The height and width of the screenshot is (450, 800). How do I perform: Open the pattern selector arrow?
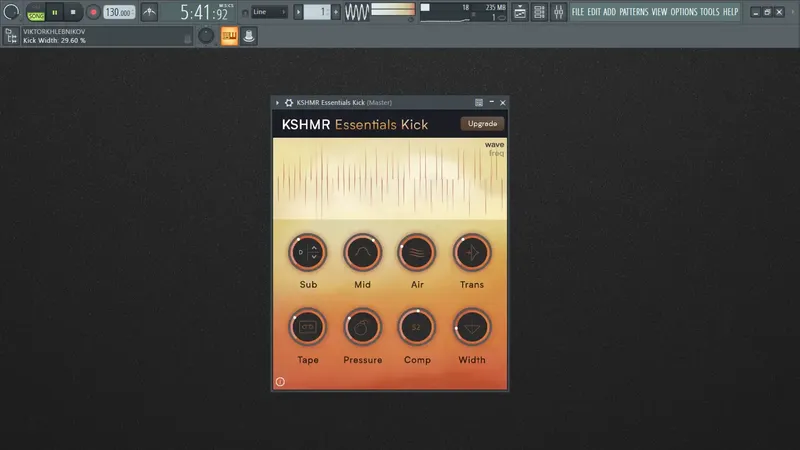click(298, 12)
